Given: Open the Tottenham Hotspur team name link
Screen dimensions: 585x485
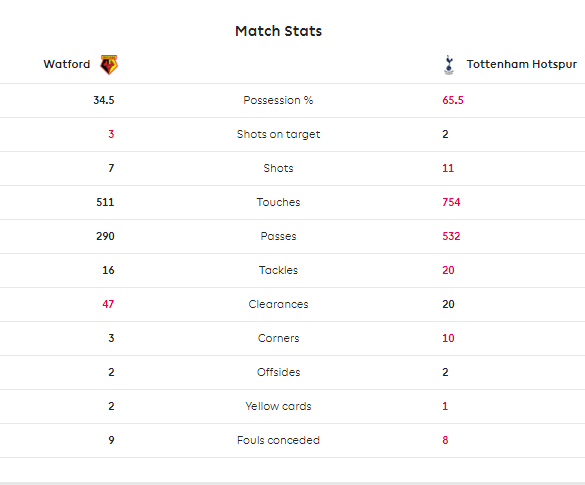Looking at the screenshot, I should pyautogui.click(x=522, y=64).
